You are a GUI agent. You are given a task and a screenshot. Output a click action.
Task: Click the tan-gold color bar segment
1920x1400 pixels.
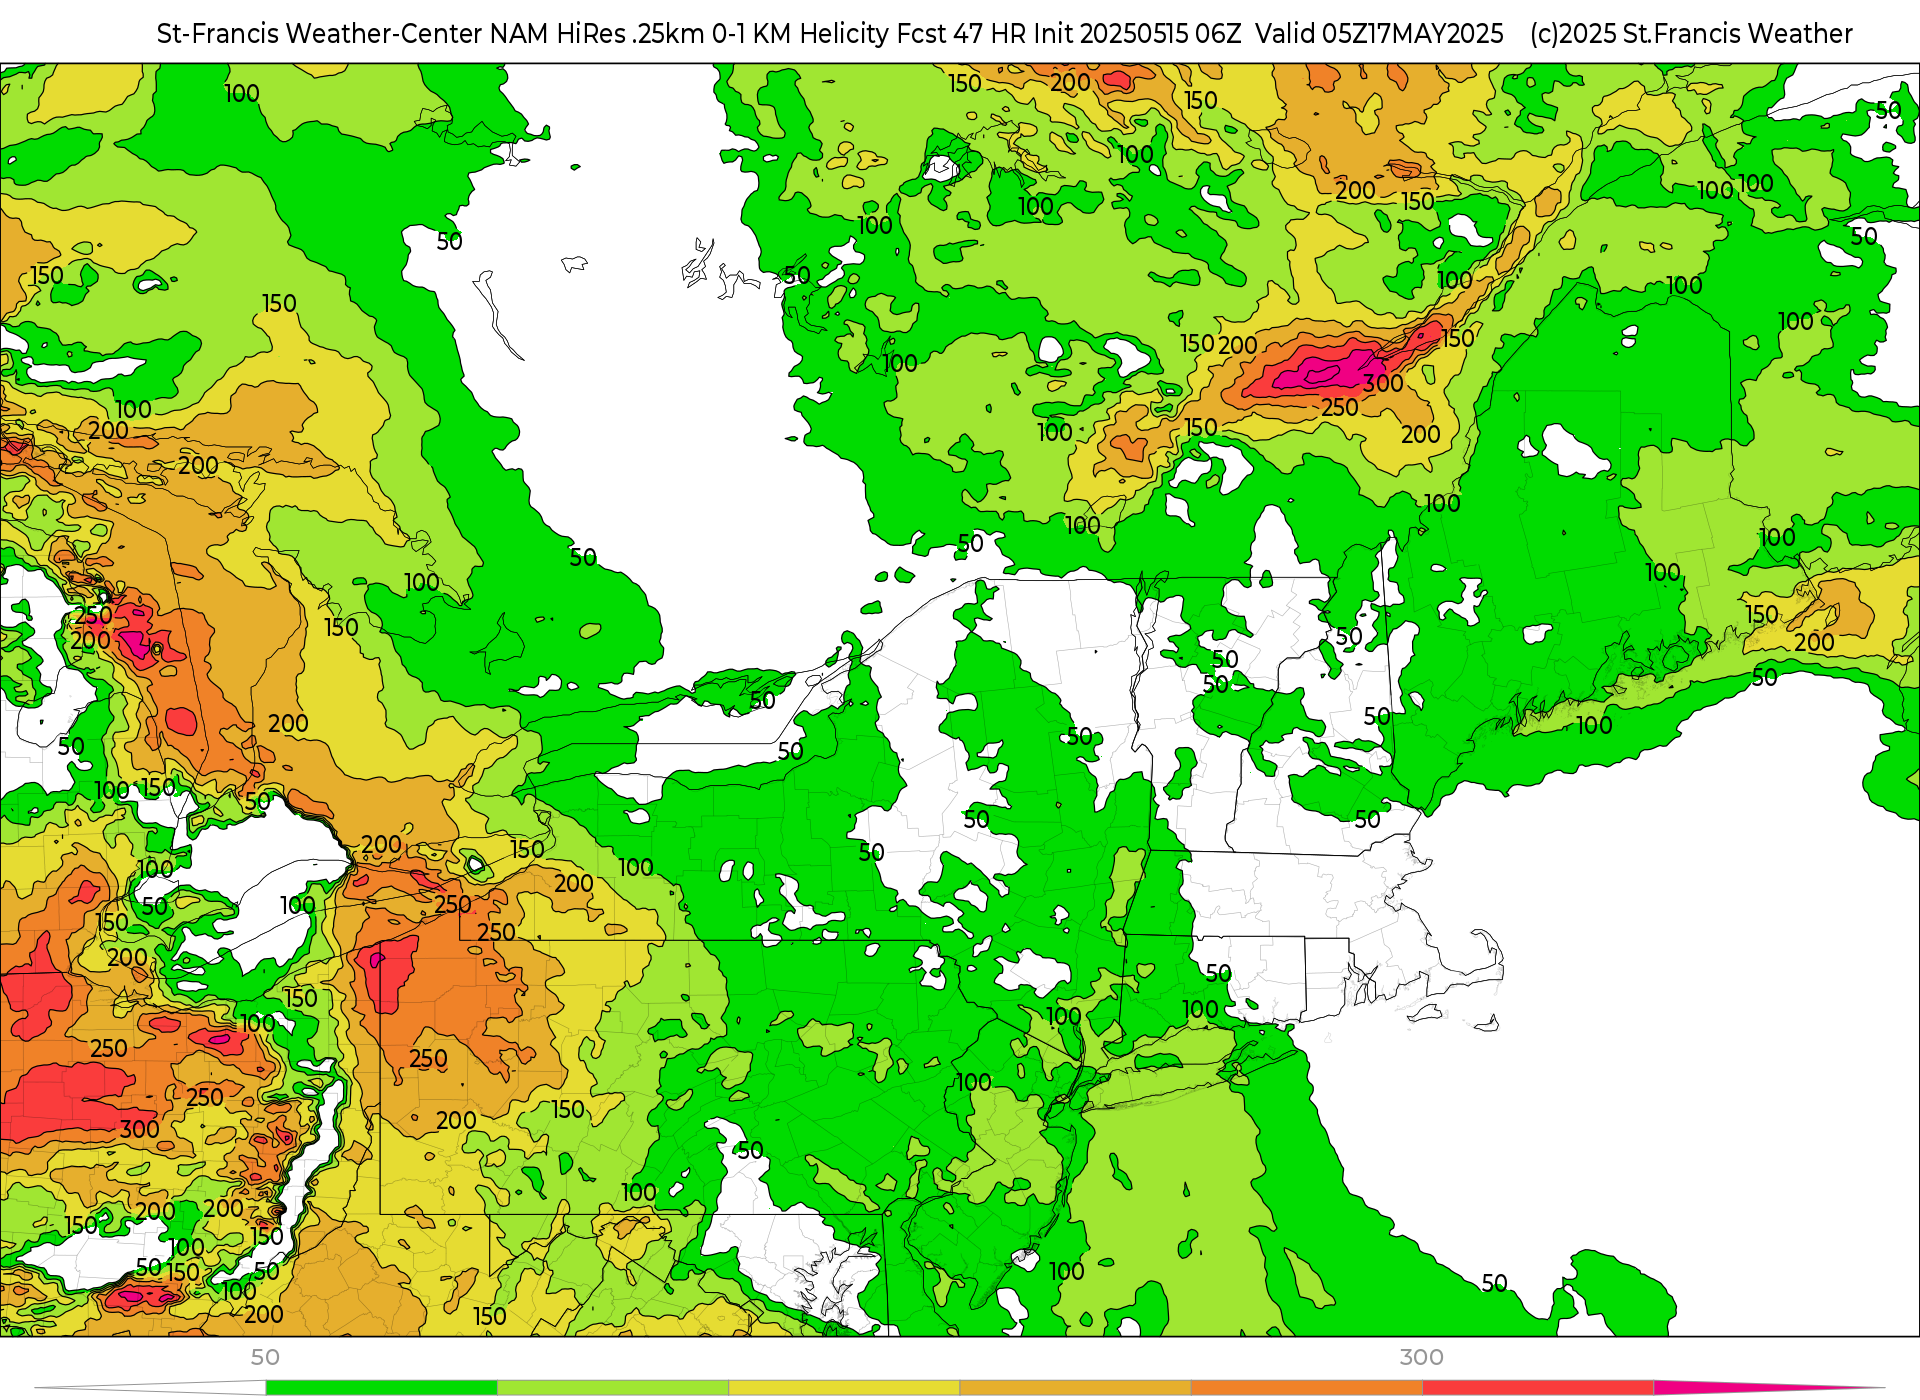[x=1075, y=1388]
